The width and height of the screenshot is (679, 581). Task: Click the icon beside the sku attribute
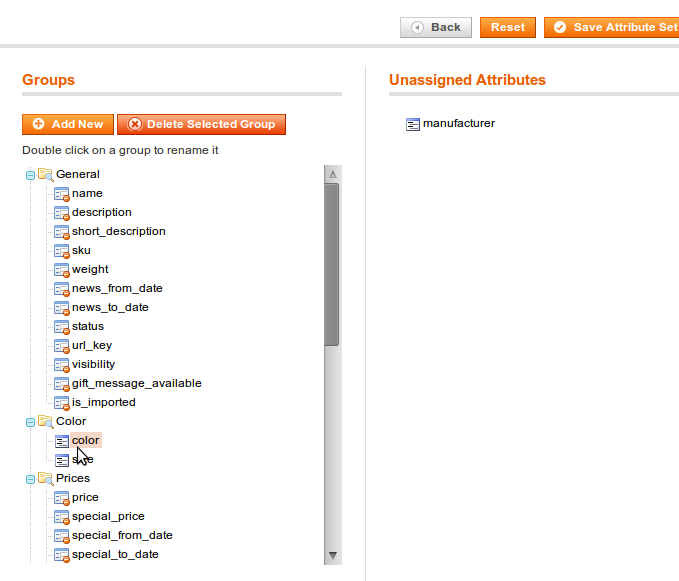tap(61, 250)
